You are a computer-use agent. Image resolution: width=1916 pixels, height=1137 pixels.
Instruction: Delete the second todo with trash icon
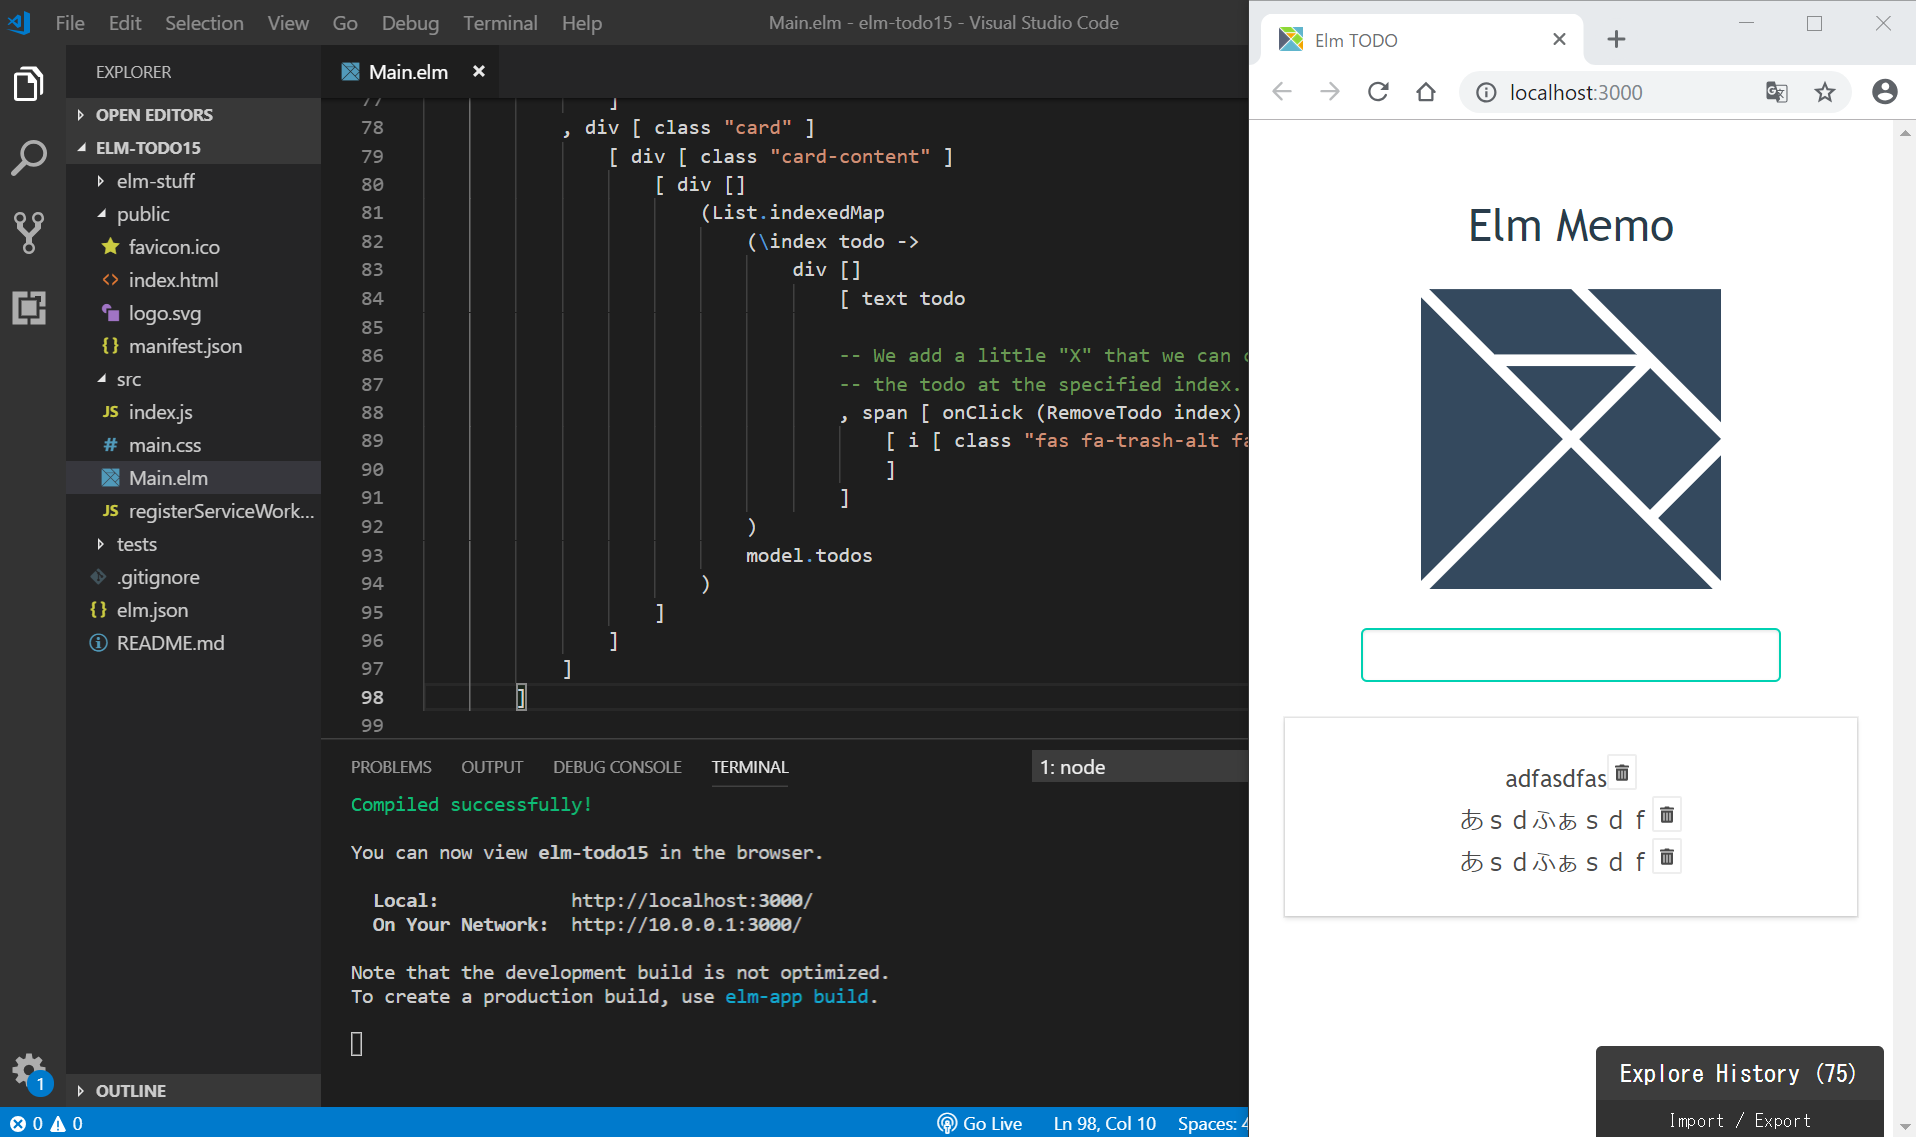click(1667, 815)
